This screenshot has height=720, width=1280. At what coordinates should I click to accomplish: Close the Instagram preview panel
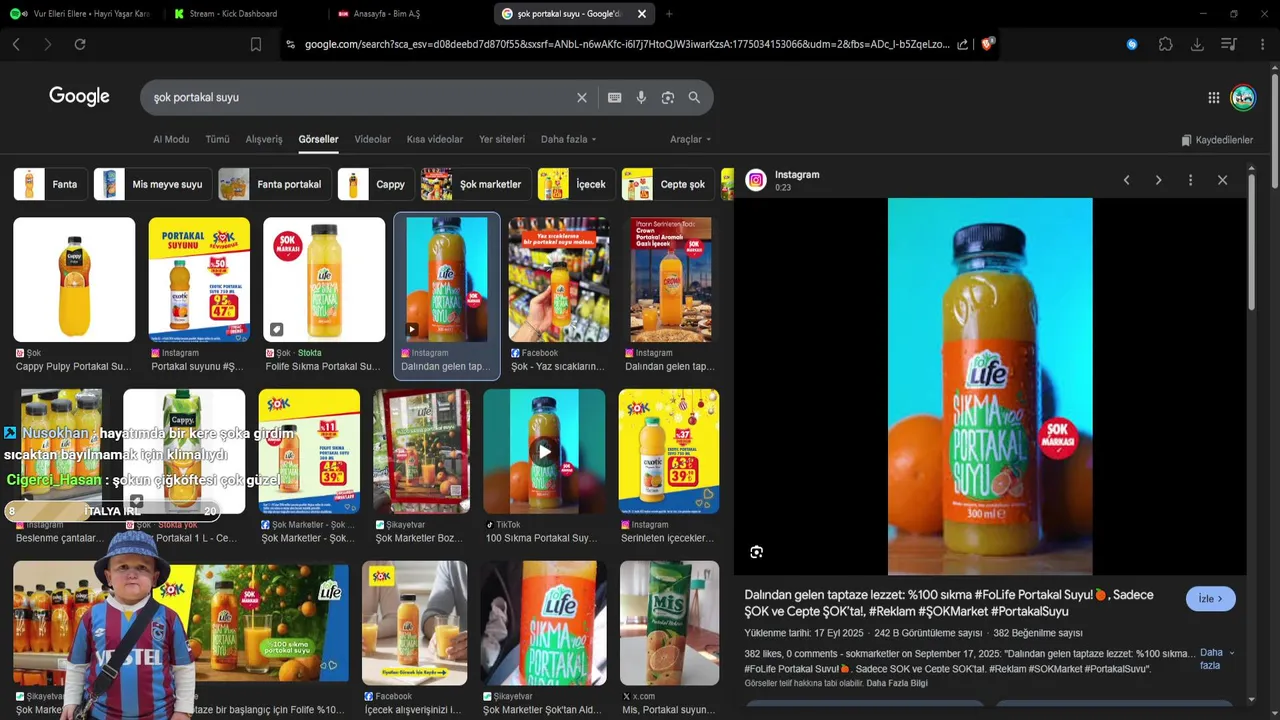1222,180
